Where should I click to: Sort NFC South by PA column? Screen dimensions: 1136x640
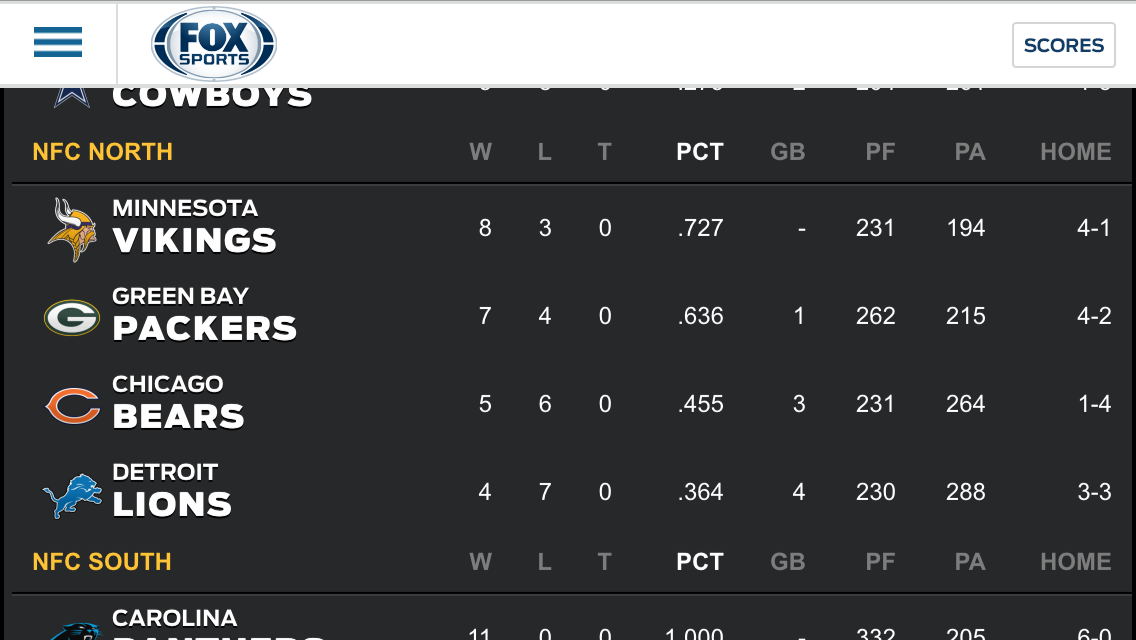click(970, 562)
